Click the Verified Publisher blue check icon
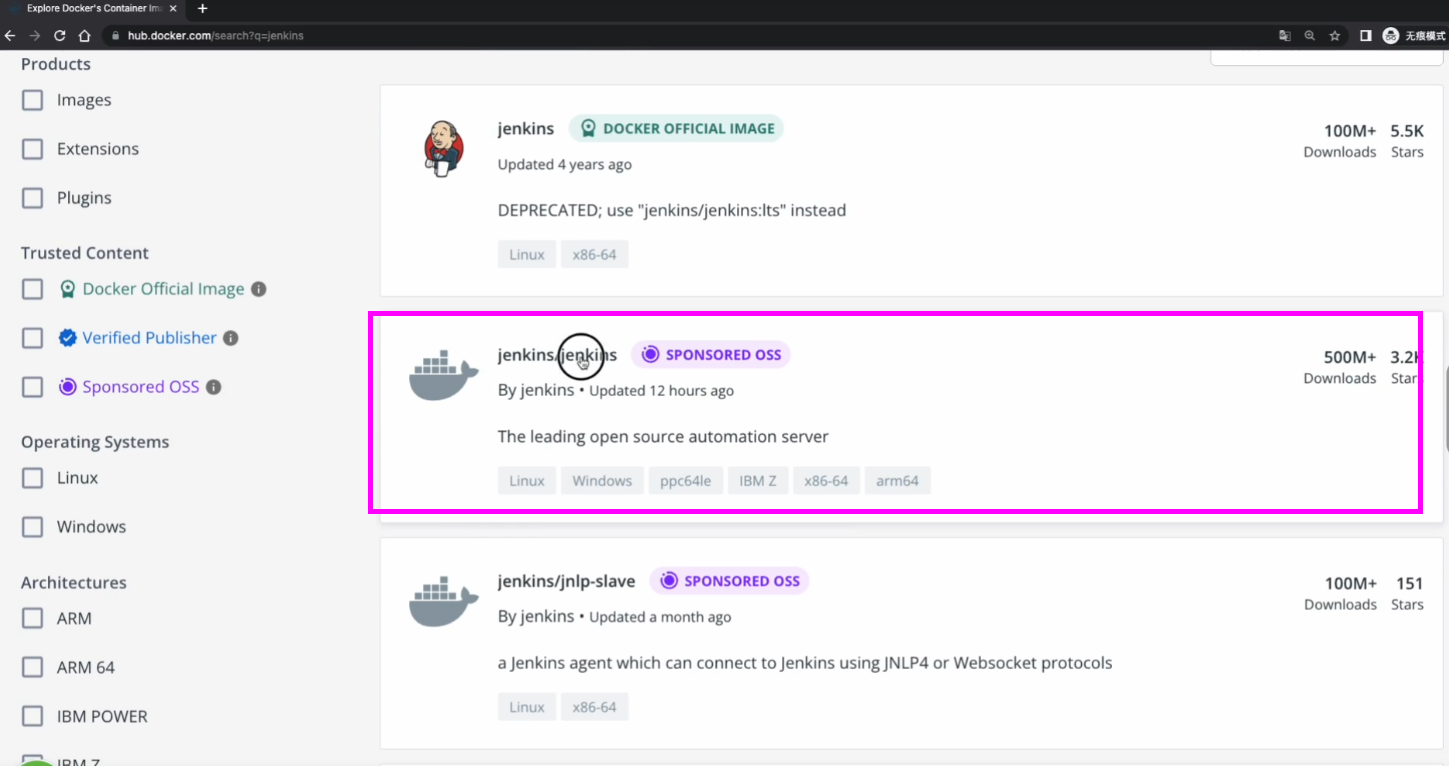1449x766 pixels. coord(68,338)
